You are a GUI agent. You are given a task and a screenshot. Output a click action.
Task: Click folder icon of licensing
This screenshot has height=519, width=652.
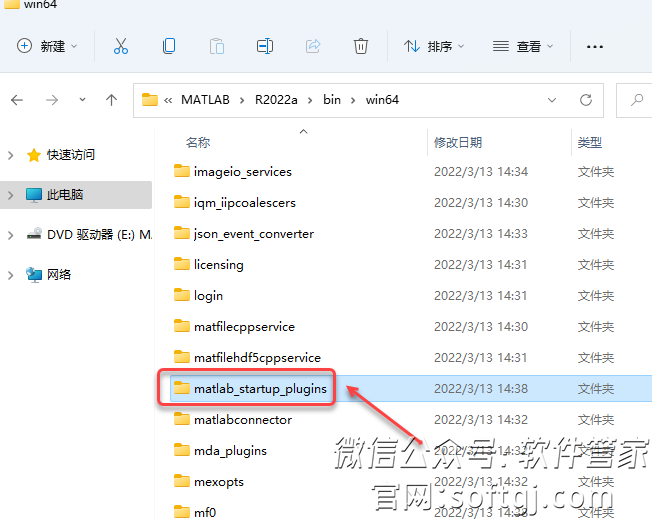182,264
